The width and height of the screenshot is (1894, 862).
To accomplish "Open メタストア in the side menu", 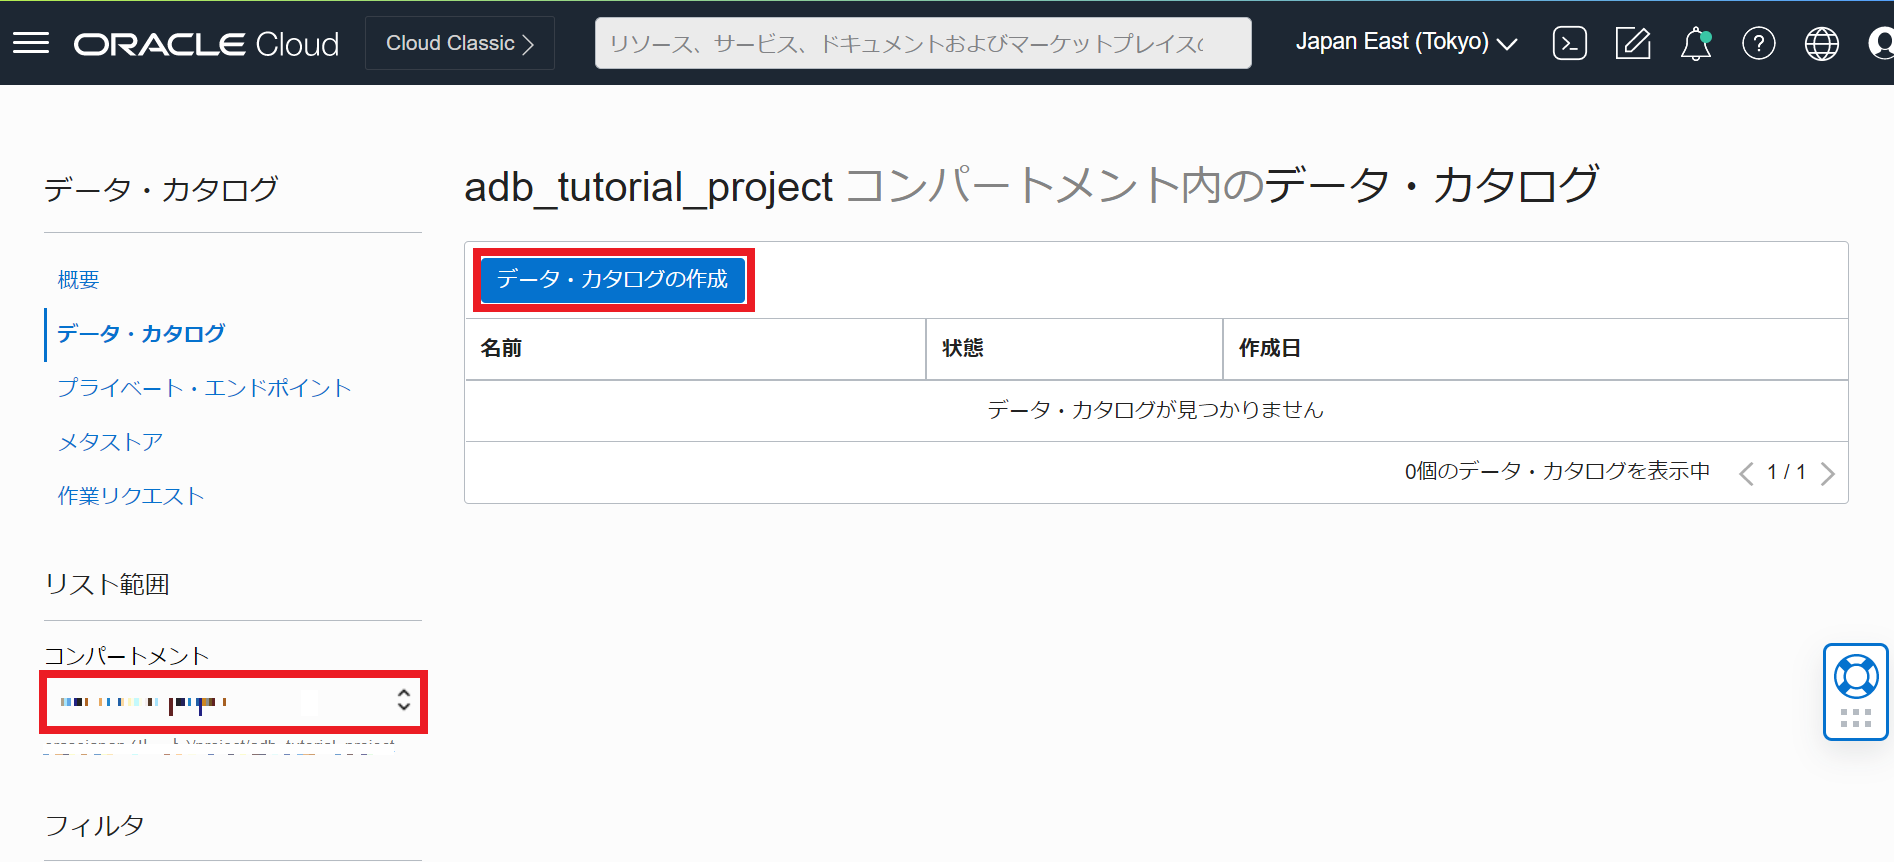I will (110, 442).
